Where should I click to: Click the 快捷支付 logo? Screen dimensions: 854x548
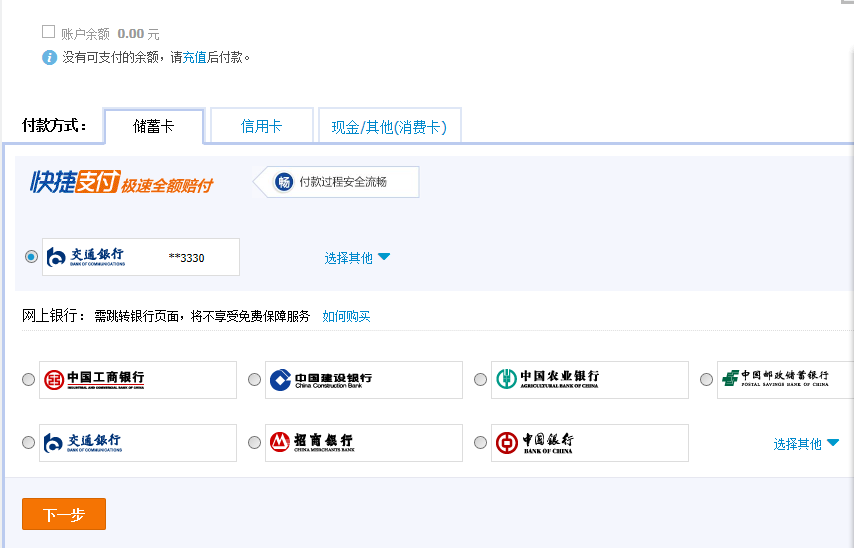(x=75, y=182)
